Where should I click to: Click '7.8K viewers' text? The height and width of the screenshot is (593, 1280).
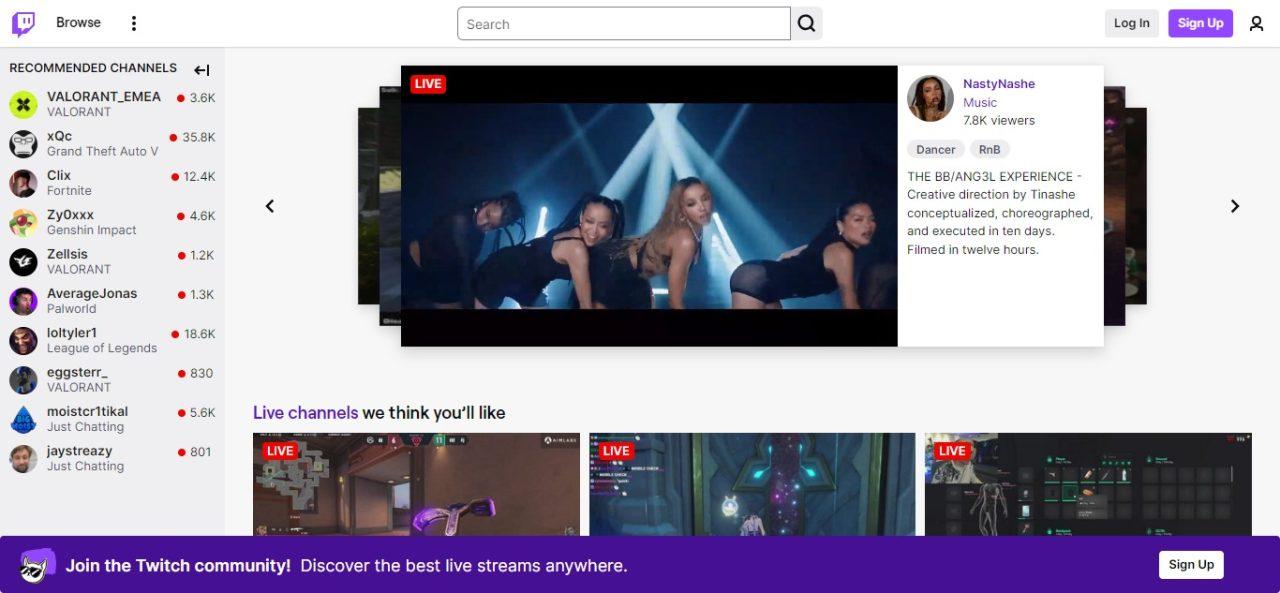[999, 120]
